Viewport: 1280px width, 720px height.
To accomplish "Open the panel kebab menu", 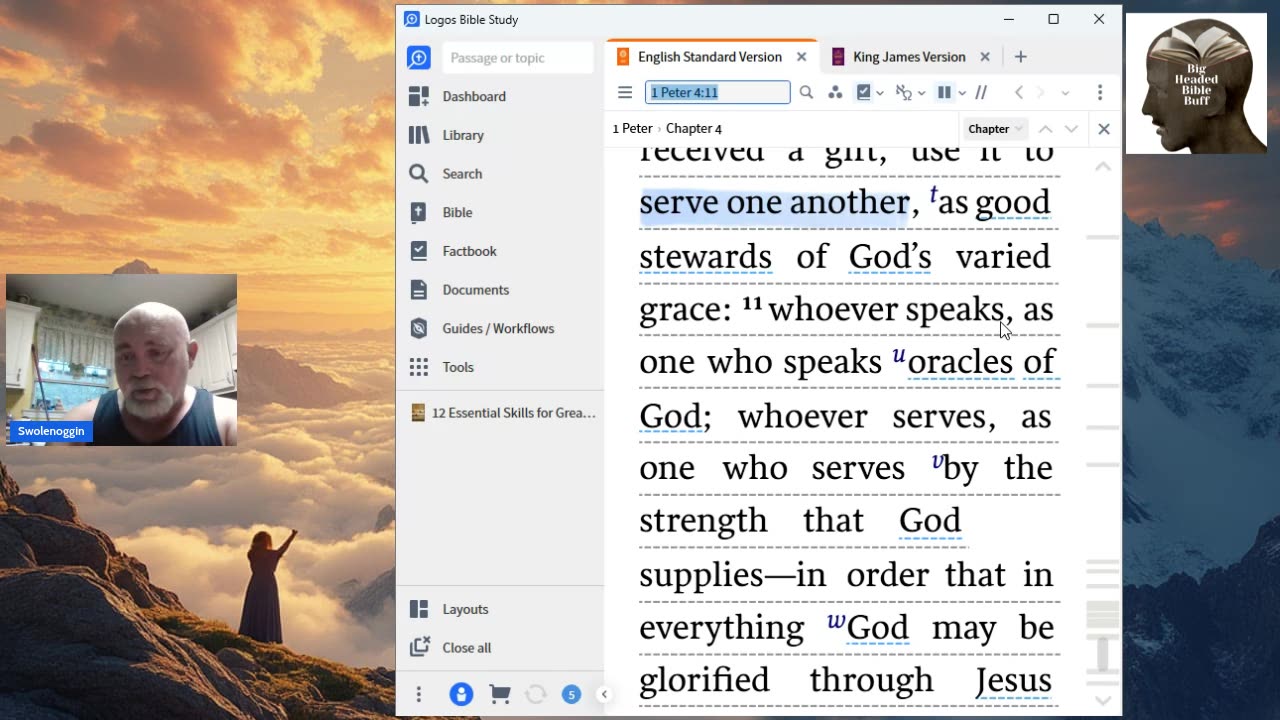I will tap(1100, 92).
